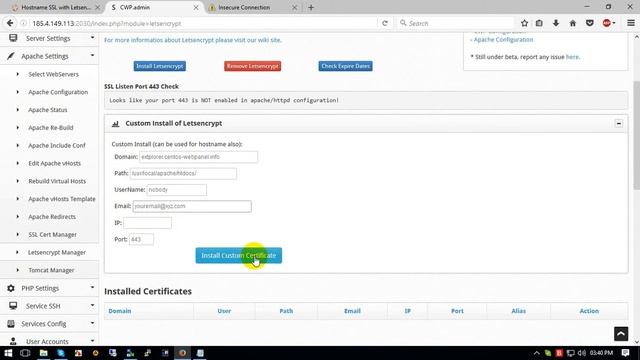This screenshot has height=360, width=640.
Task: Click the IP input field
Action: [x=147, y=223]
